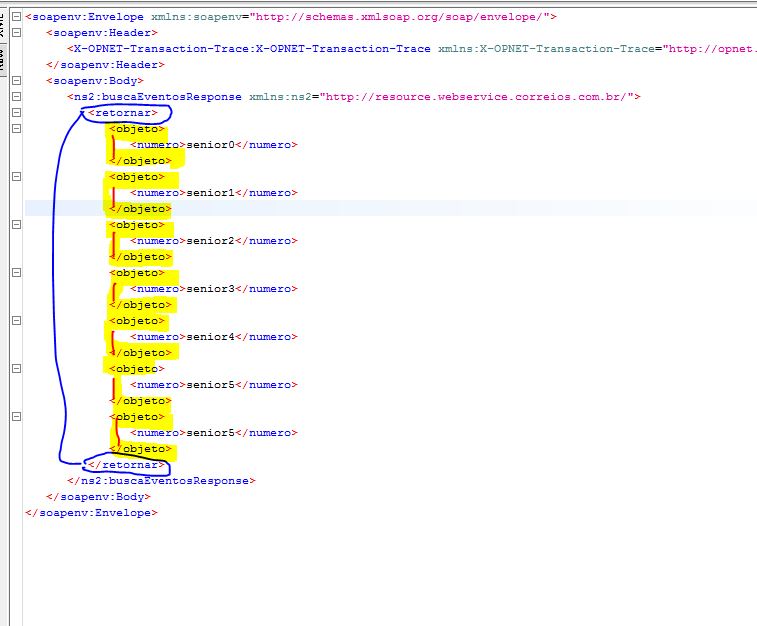Switch to the XML vertical tab
757x626 pixels.
(x=3, y=20)
